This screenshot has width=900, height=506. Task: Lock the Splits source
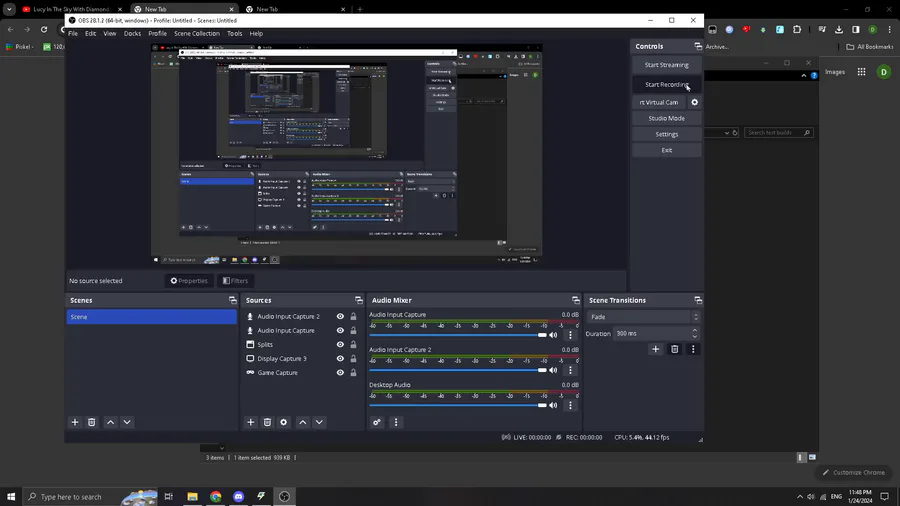click(x=354, y=345)
